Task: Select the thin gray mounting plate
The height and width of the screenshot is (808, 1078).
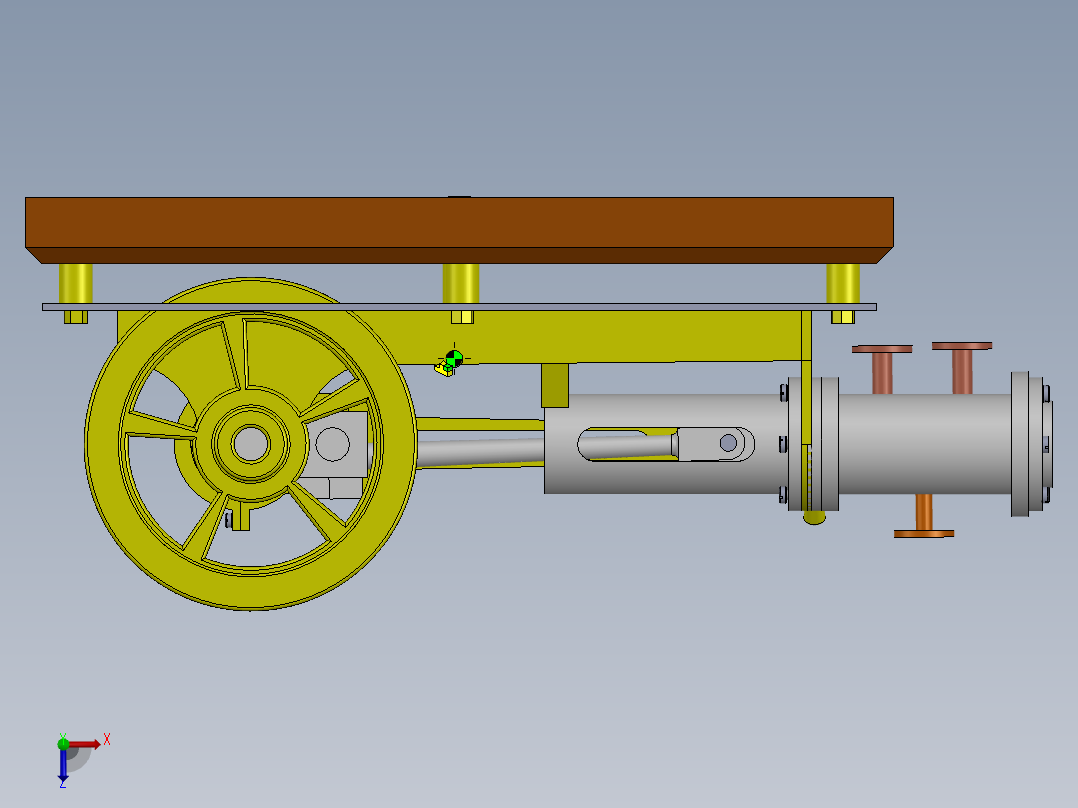Action: coord(459,307)
